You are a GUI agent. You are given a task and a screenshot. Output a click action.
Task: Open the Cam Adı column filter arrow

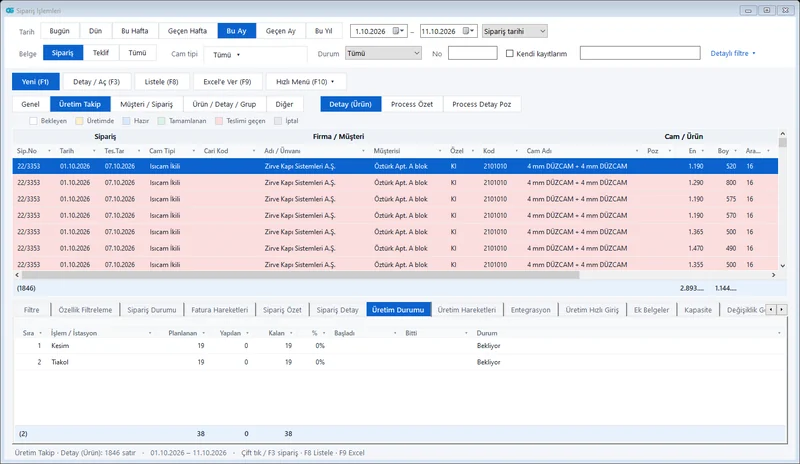click(x=637, y=151)
